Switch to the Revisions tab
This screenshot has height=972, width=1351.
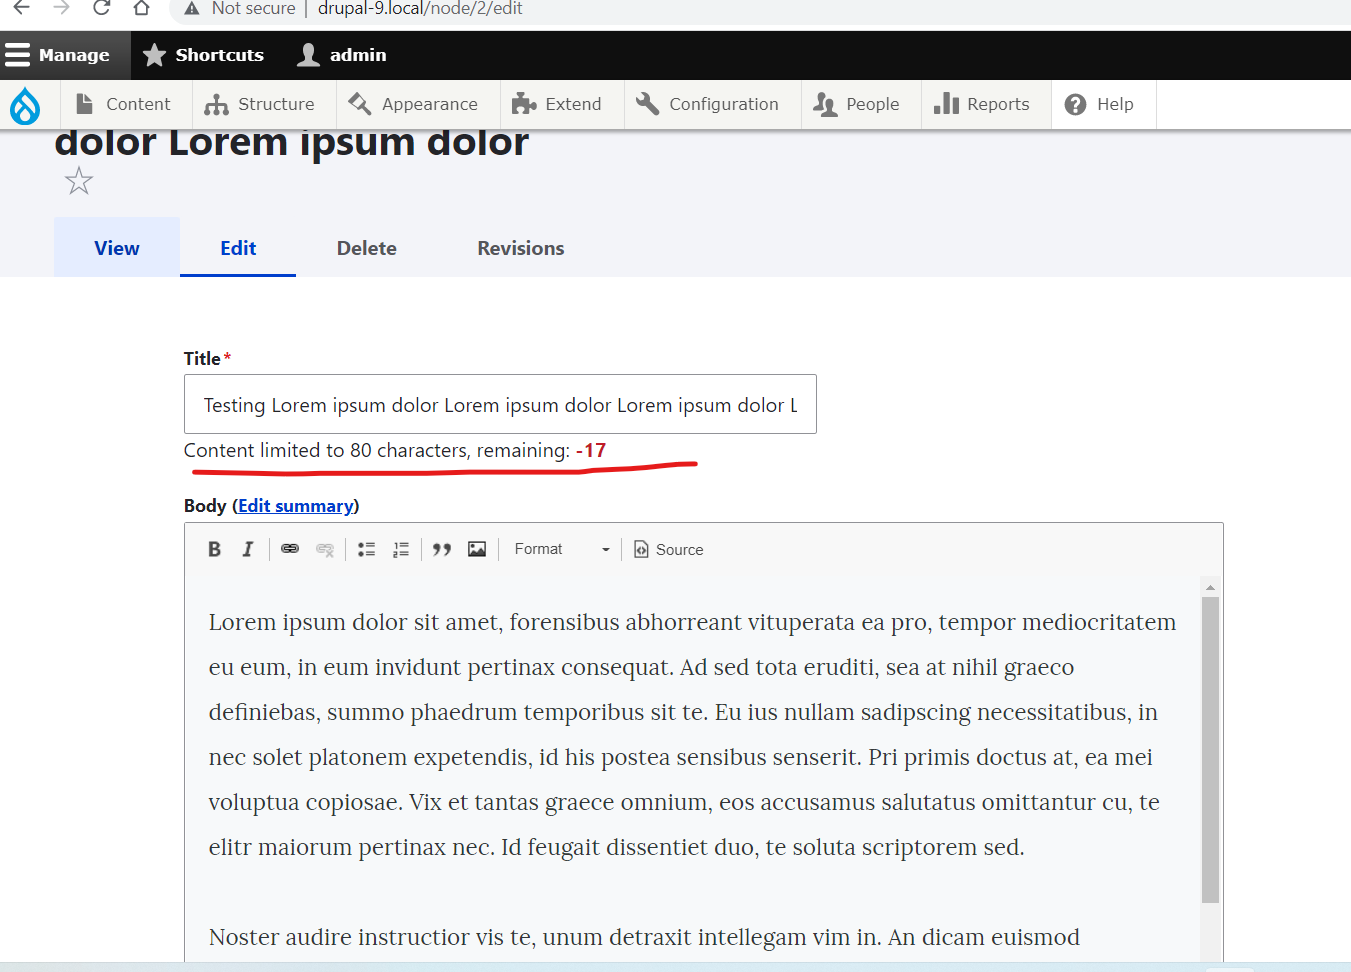coord(520,247)
